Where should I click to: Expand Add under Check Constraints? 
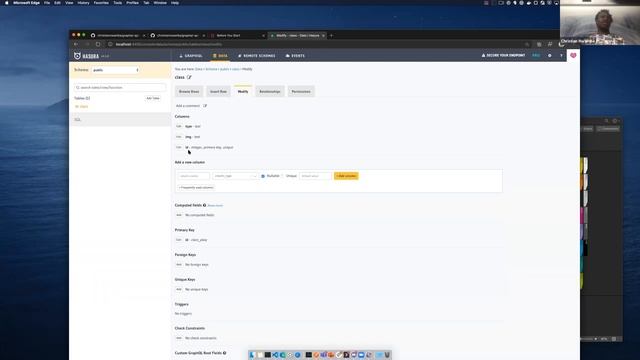179,338
